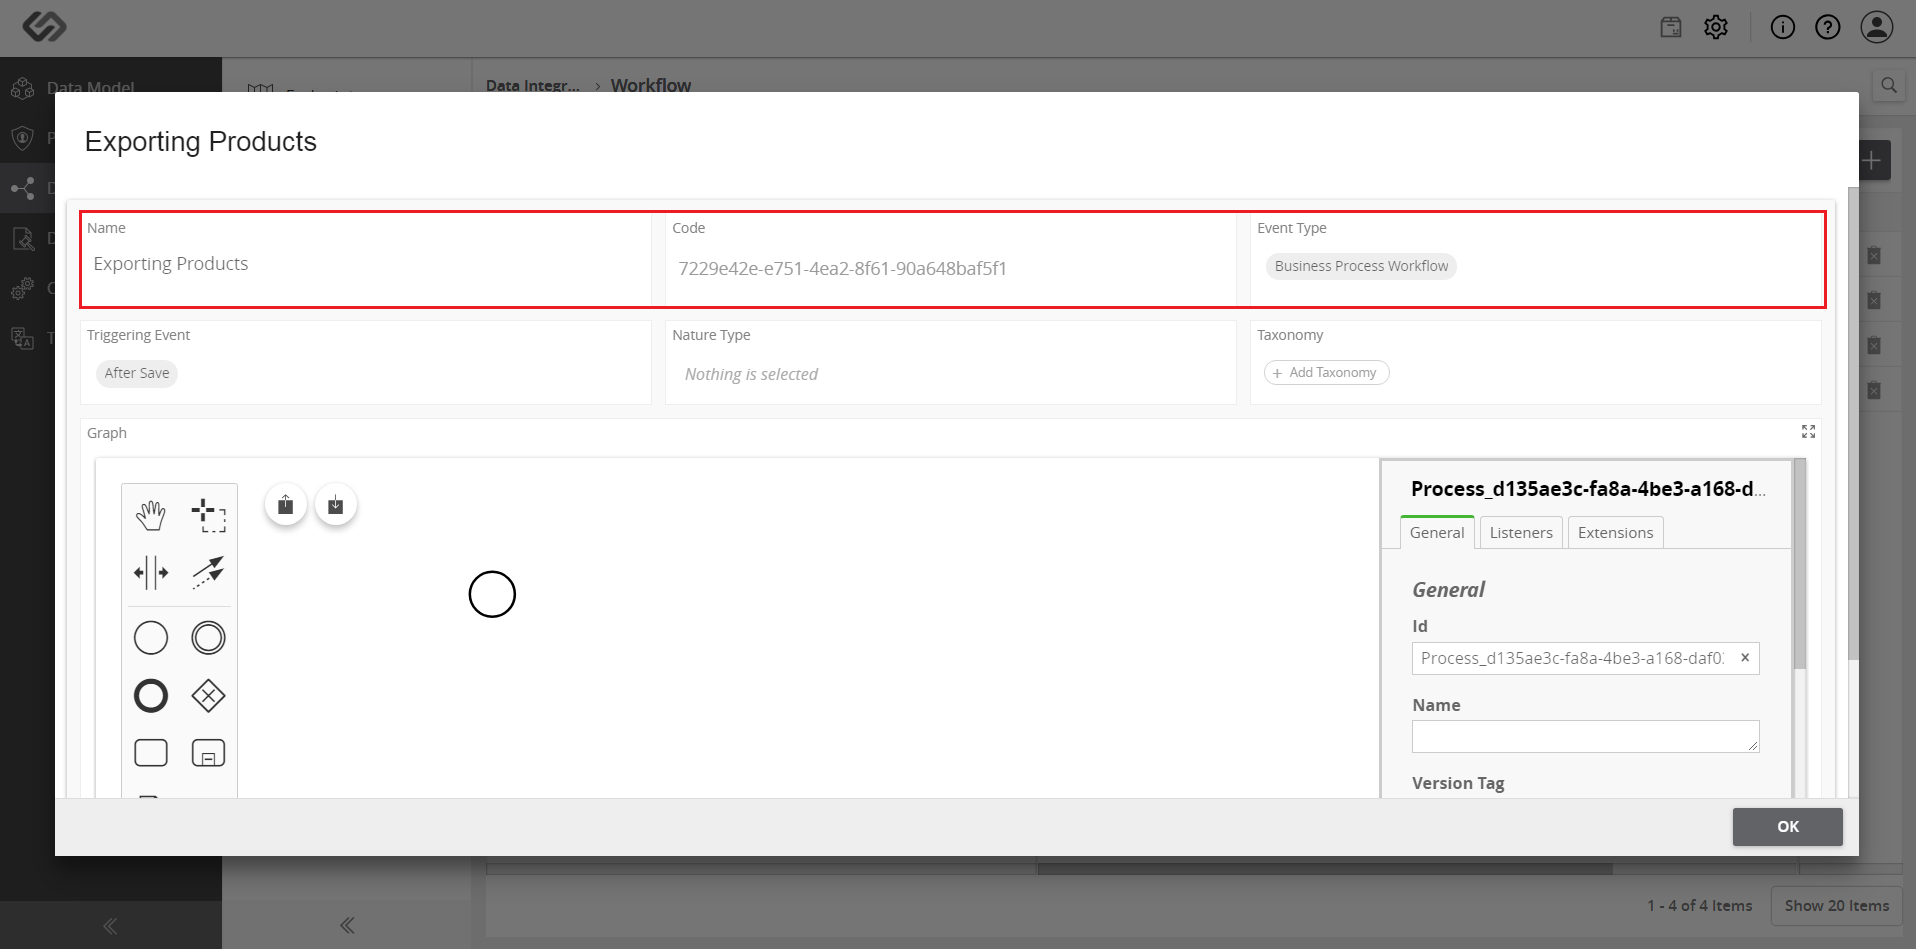Open the help question mark icon
The image size is (1916, 949).
click(1828, 27)
